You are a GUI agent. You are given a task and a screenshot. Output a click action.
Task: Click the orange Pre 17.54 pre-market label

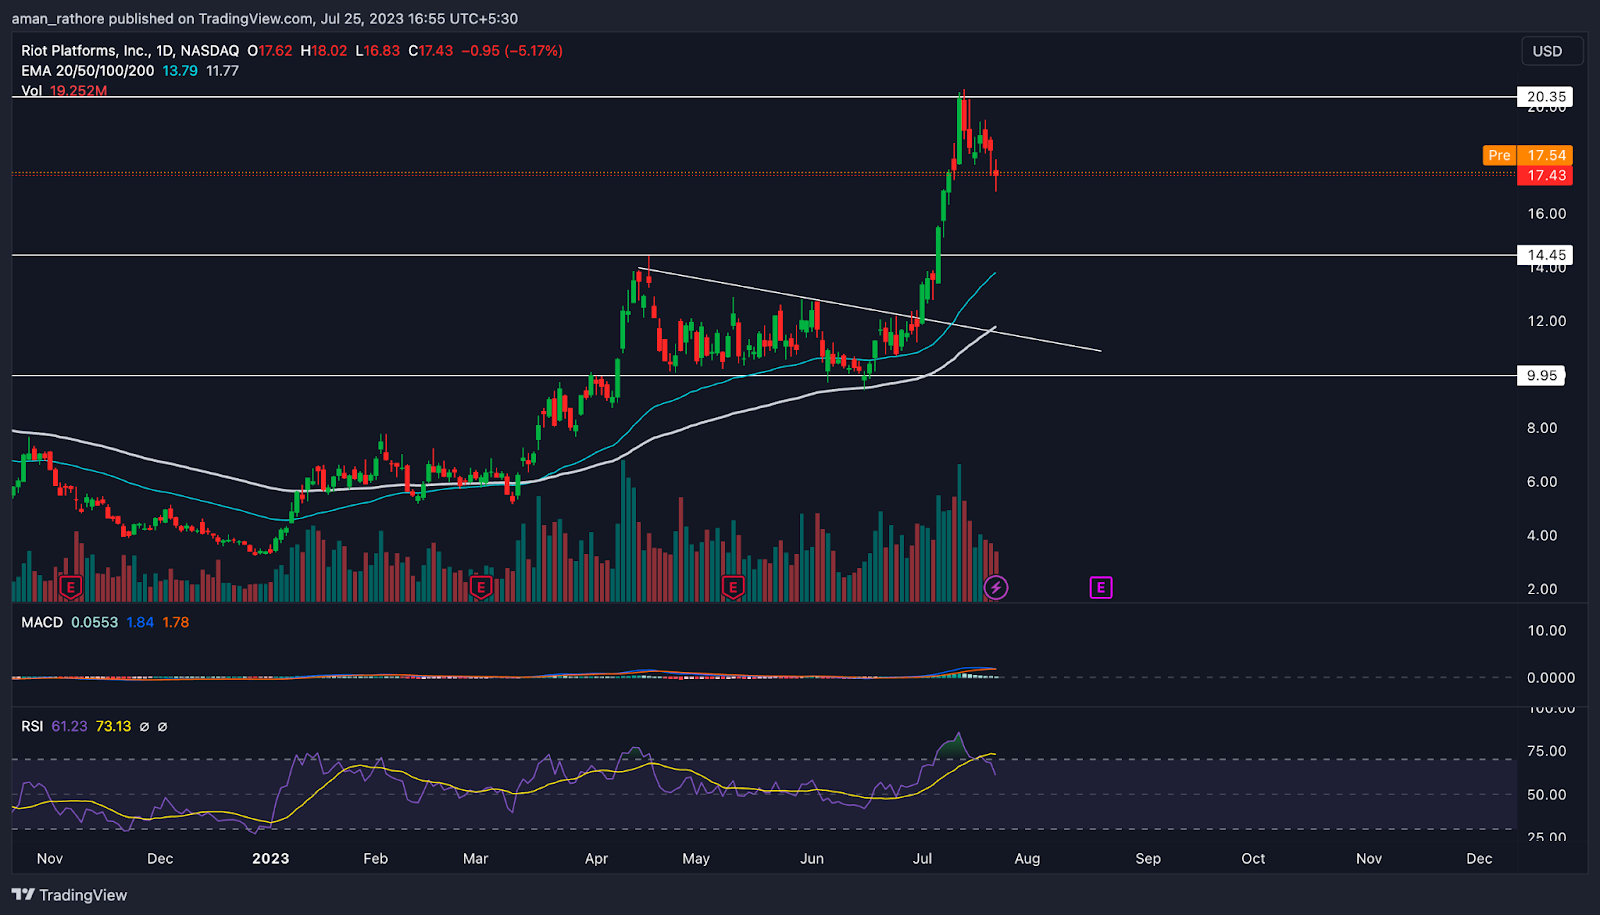pos(1528,155)
